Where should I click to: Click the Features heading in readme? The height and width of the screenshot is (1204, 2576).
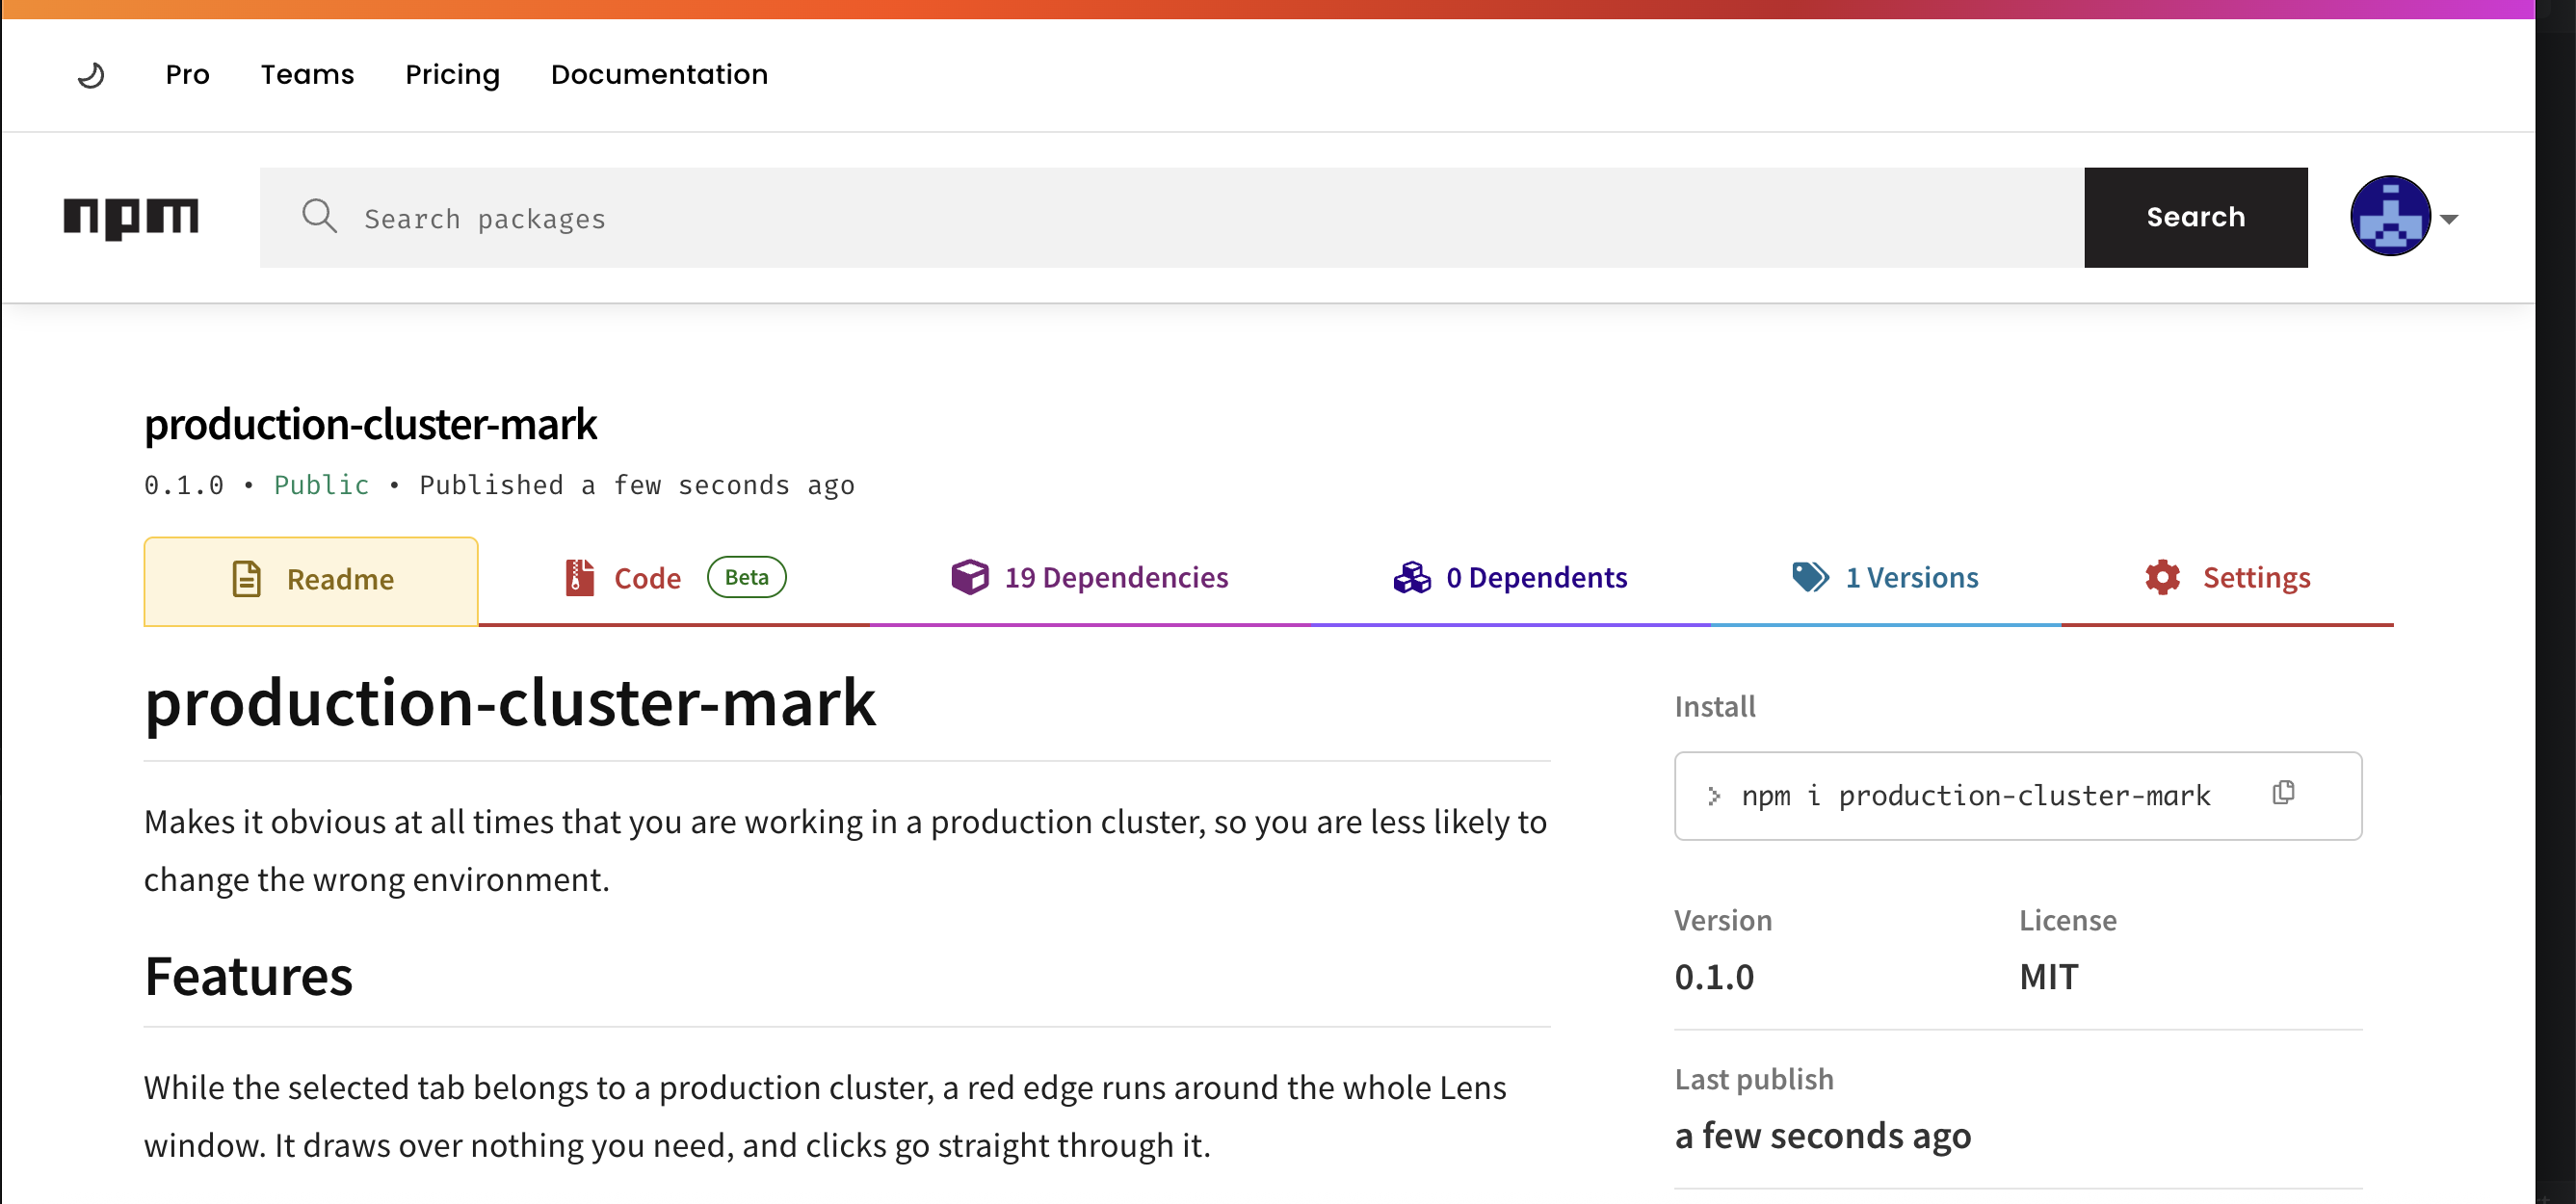point(248,977)
